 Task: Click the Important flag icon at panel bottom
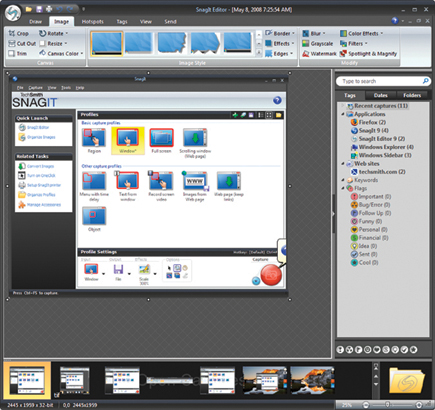pyautogui.click(x=340, y=350)
